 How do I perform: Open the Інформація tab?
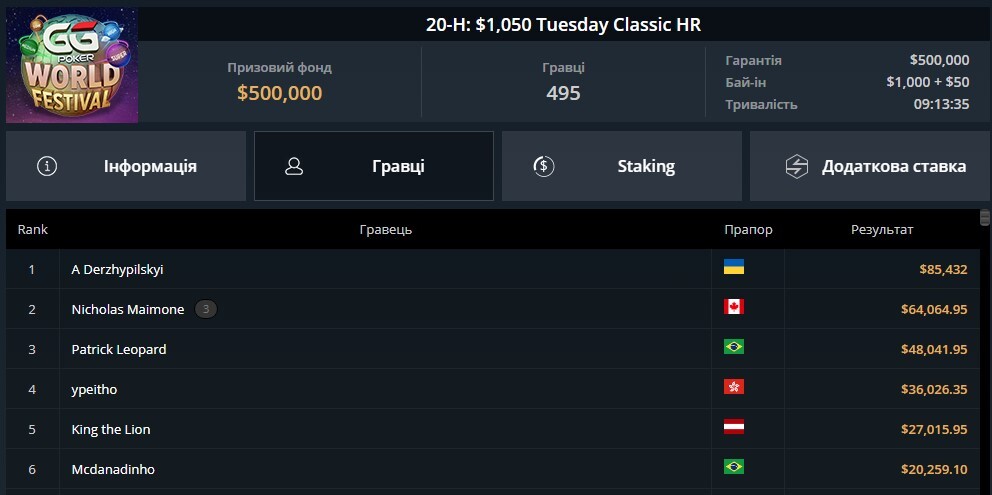click(126, 166)
